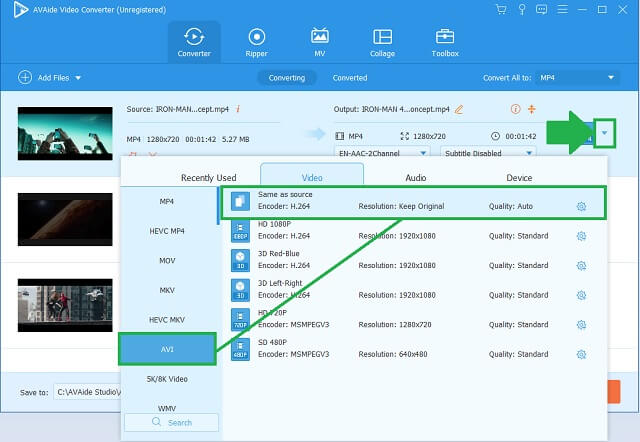Open settings gear for HD 720P preset
Viewport: 640px width, 442px height.
[x=581, y=325]
